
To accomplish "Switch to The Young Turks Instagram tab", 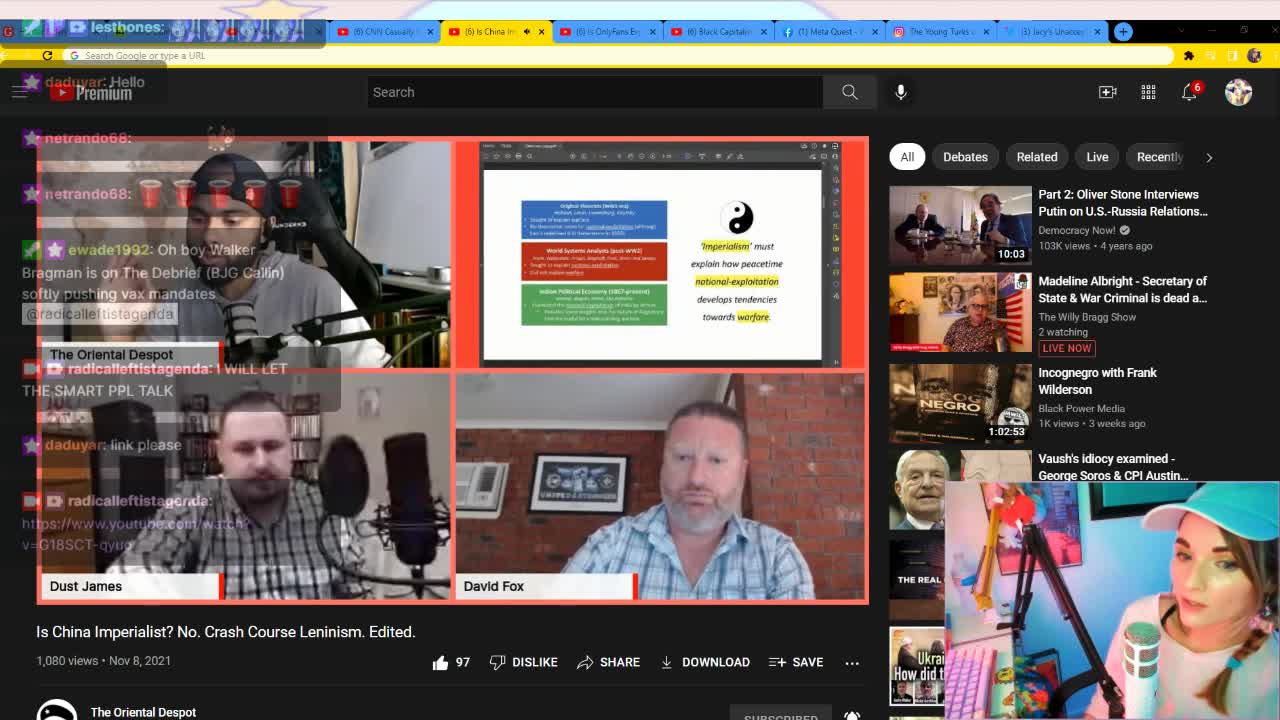I will [939, 31].
